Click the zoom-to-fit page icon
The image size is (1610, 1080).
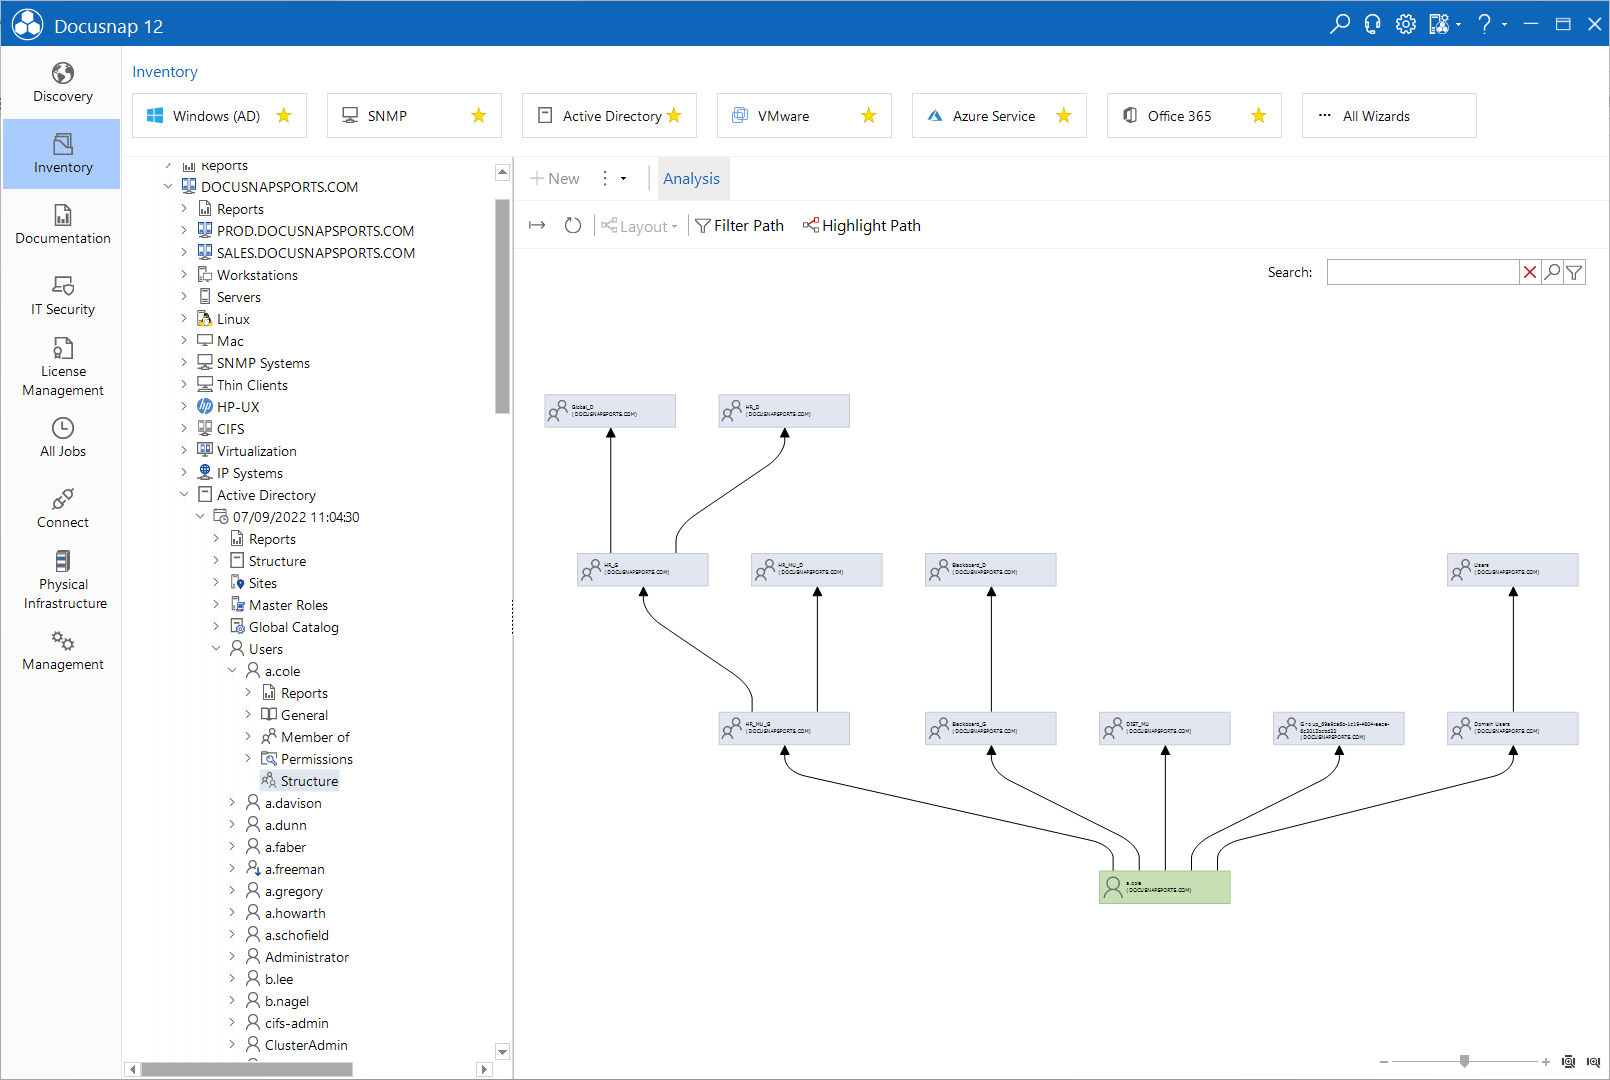1569,1062
